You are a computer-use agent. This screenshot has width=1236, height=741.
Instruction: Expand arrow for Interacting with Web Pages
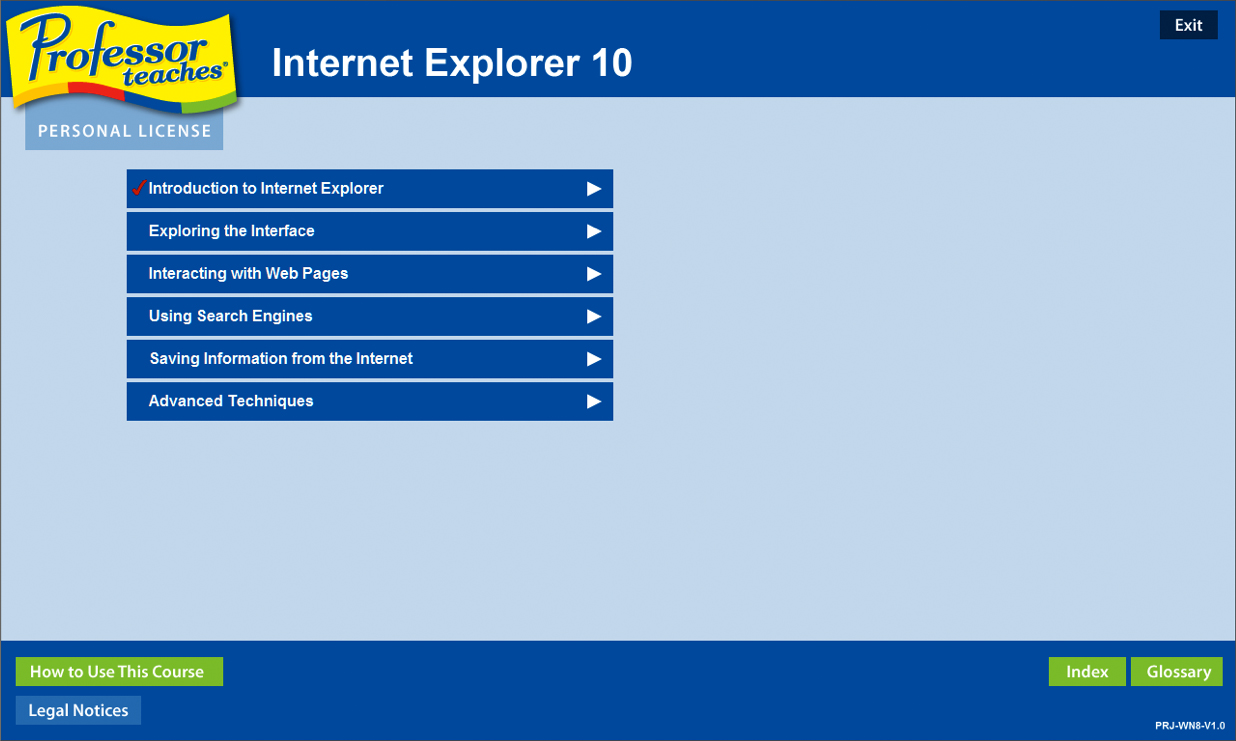coord(594,273)
